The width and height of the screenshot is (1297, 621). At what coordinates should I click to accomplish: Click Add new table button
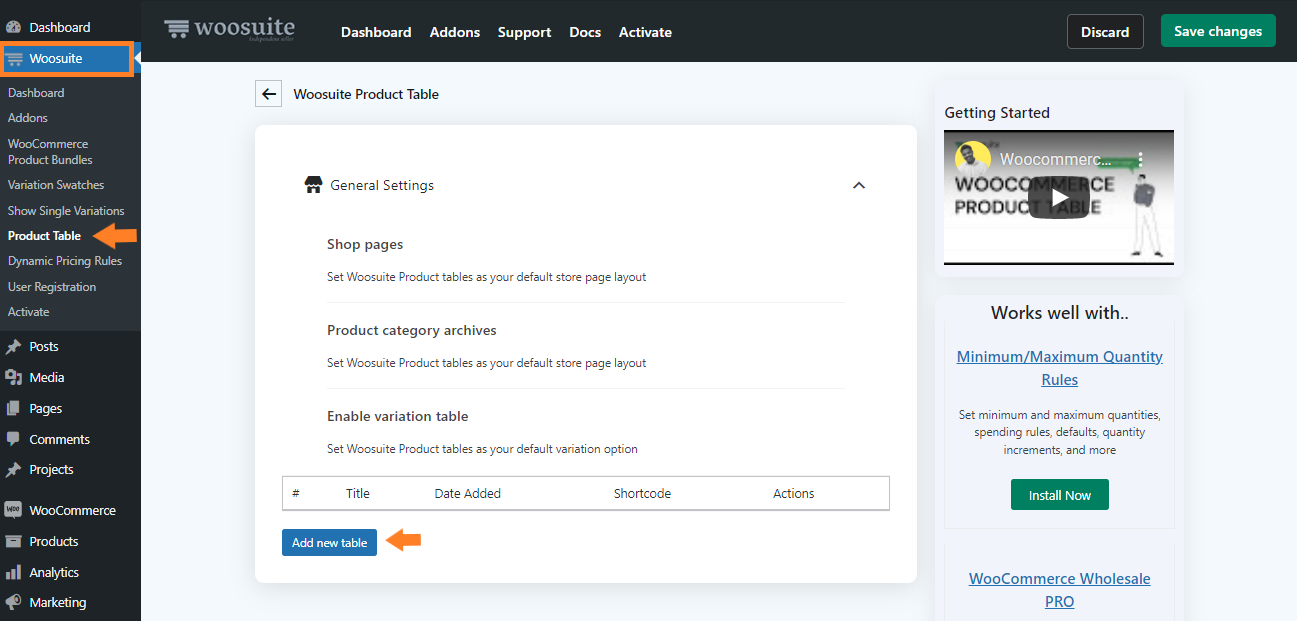(x=329, y=543)
